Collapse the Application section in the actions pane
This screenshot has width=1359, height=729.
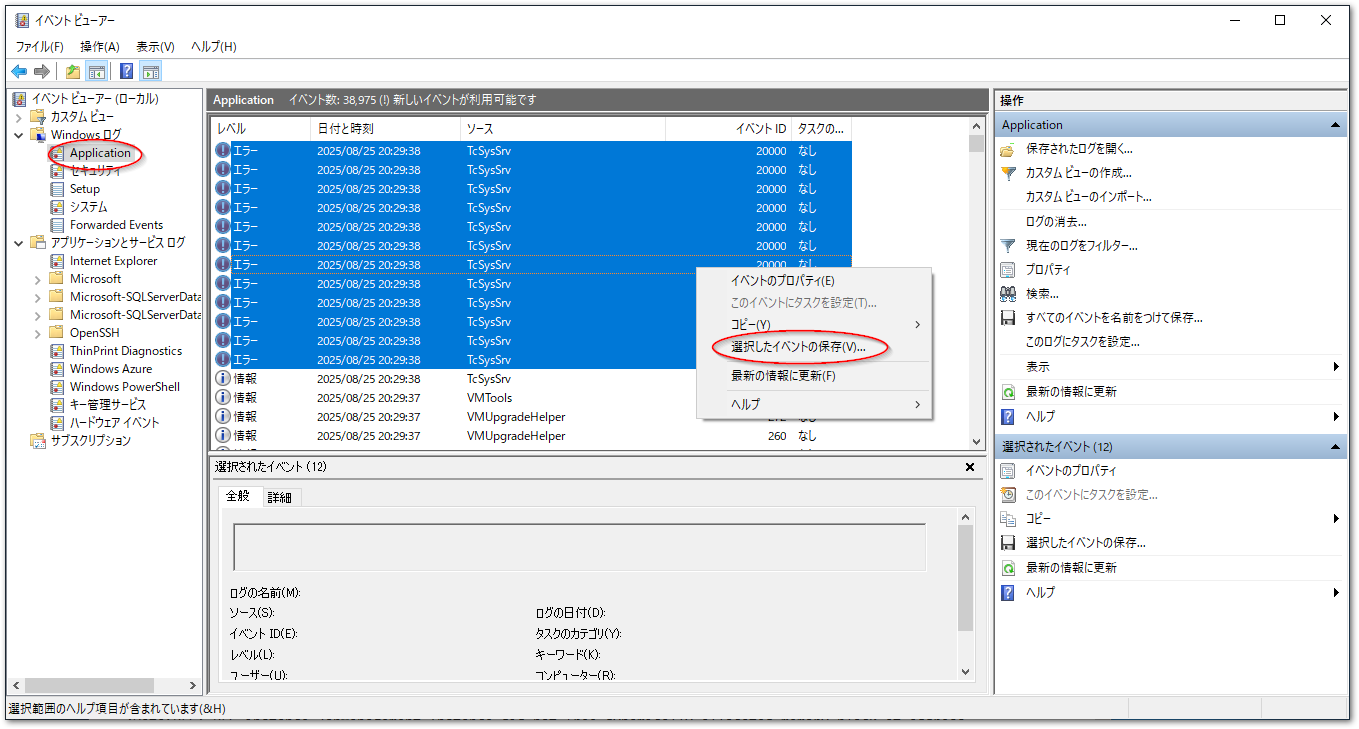click(1336, 125)
